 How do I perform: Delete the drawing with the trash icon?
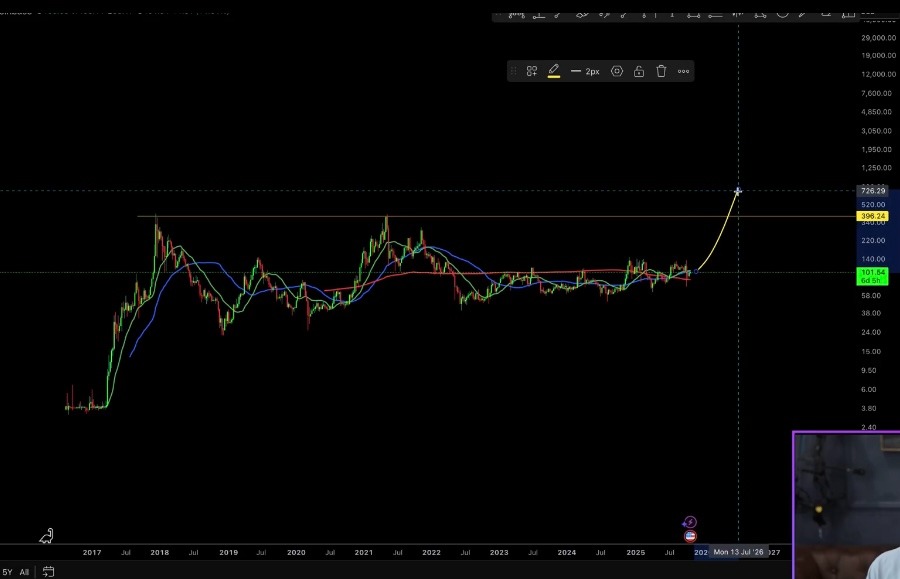point(661,71)
